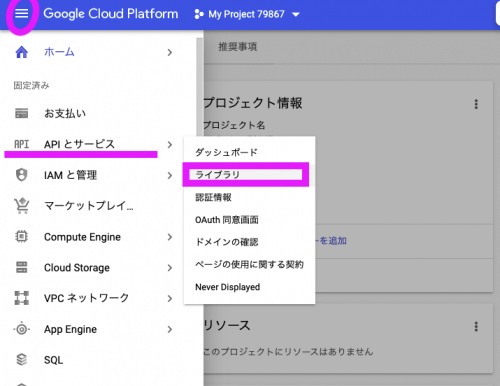Click the Marketplace cart icon

[22, 206]
